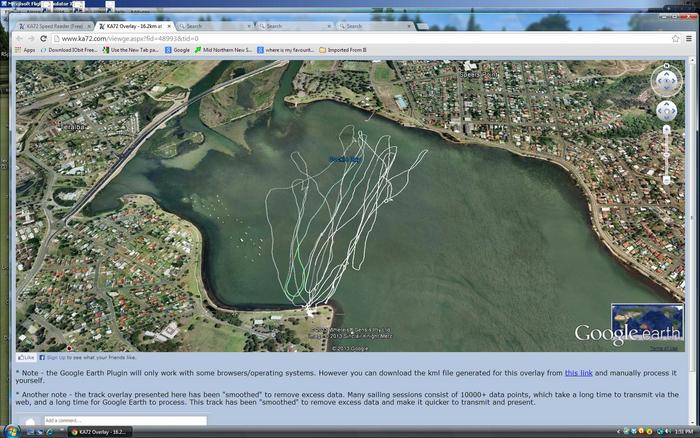700x438 pixels.
Task: Click the zoom in plus button
Action: (x=667, y=130)
